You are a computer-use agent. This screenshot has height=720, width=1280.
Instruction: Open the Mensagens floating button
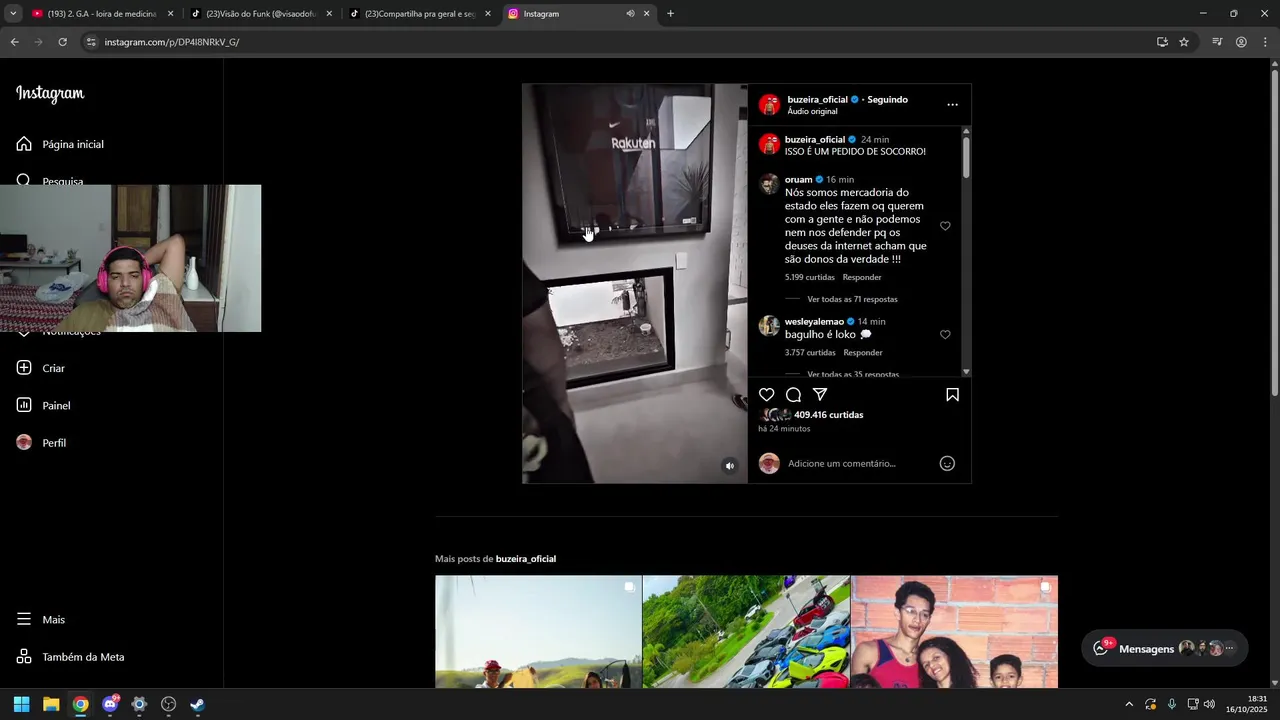pos(1164,648)
